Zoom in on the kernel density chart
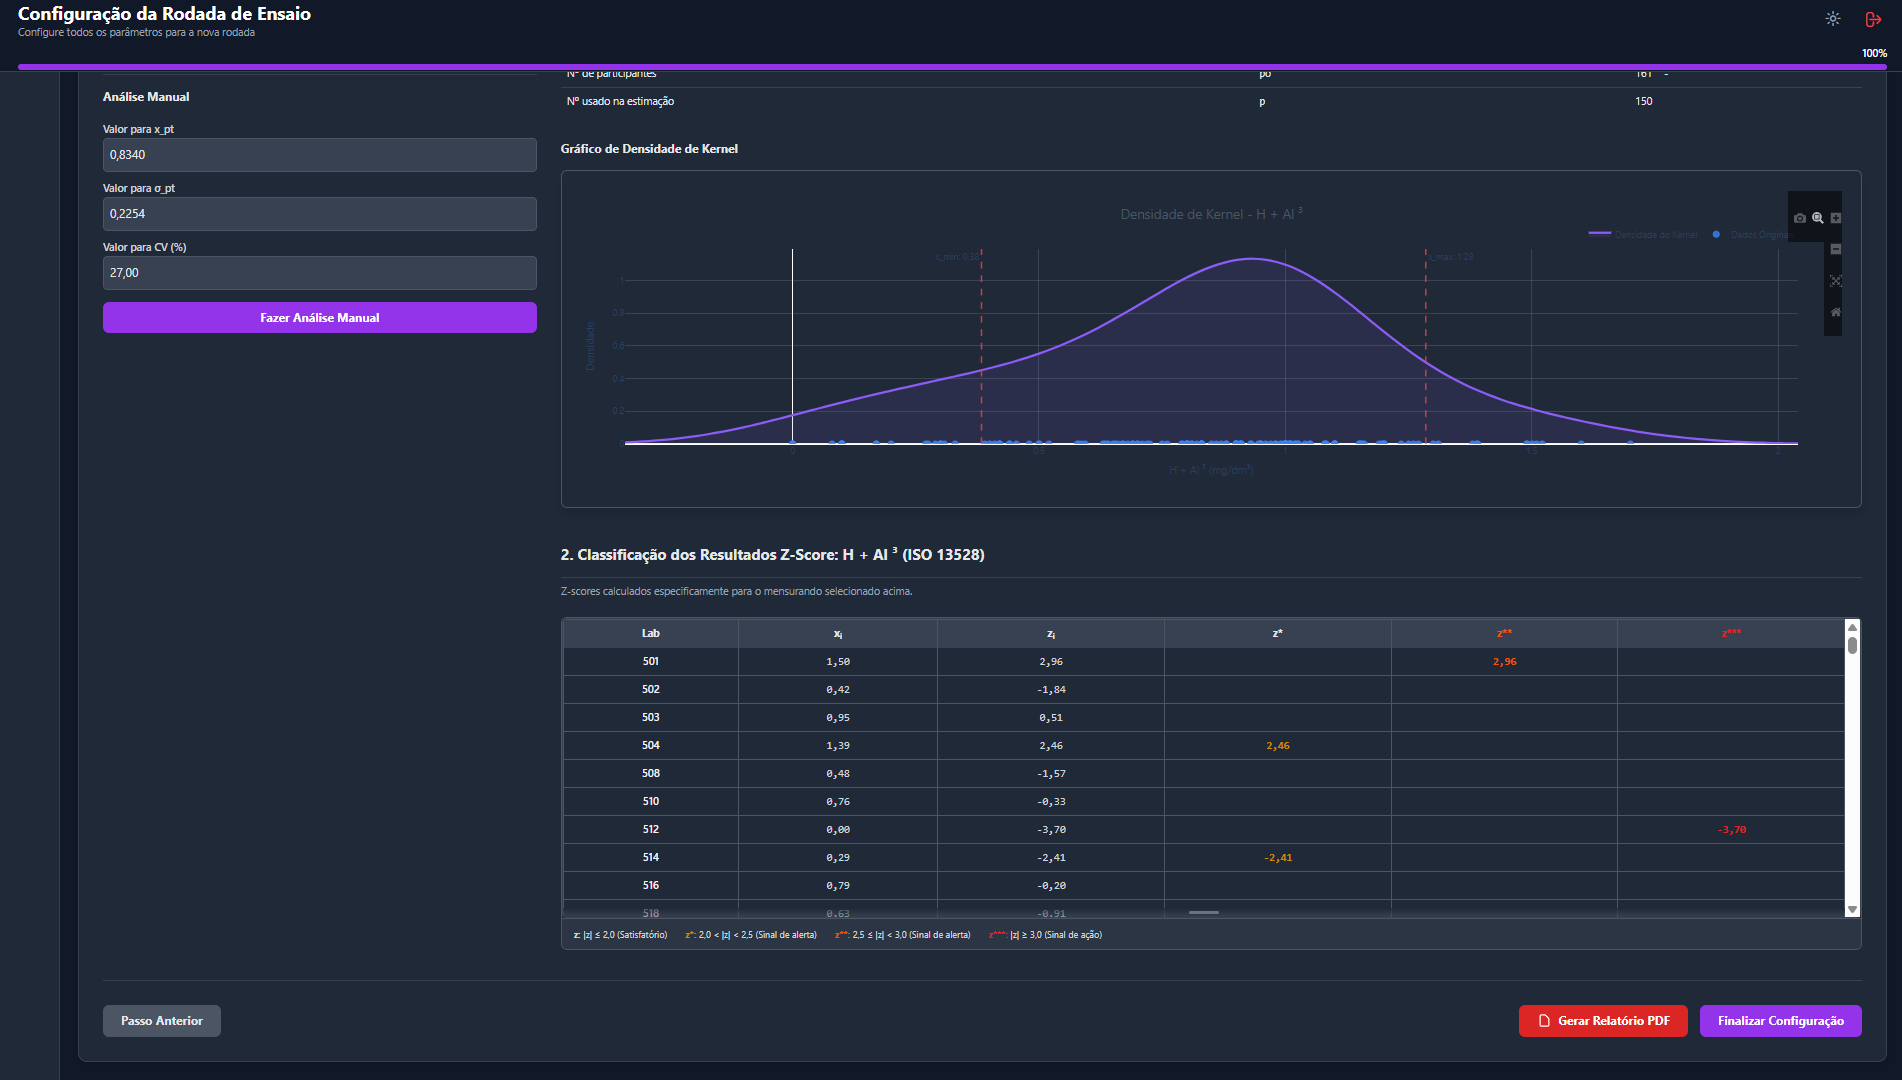Screen dimensions: 1902x1080 pyautogui.click(x=1836, y=218)
